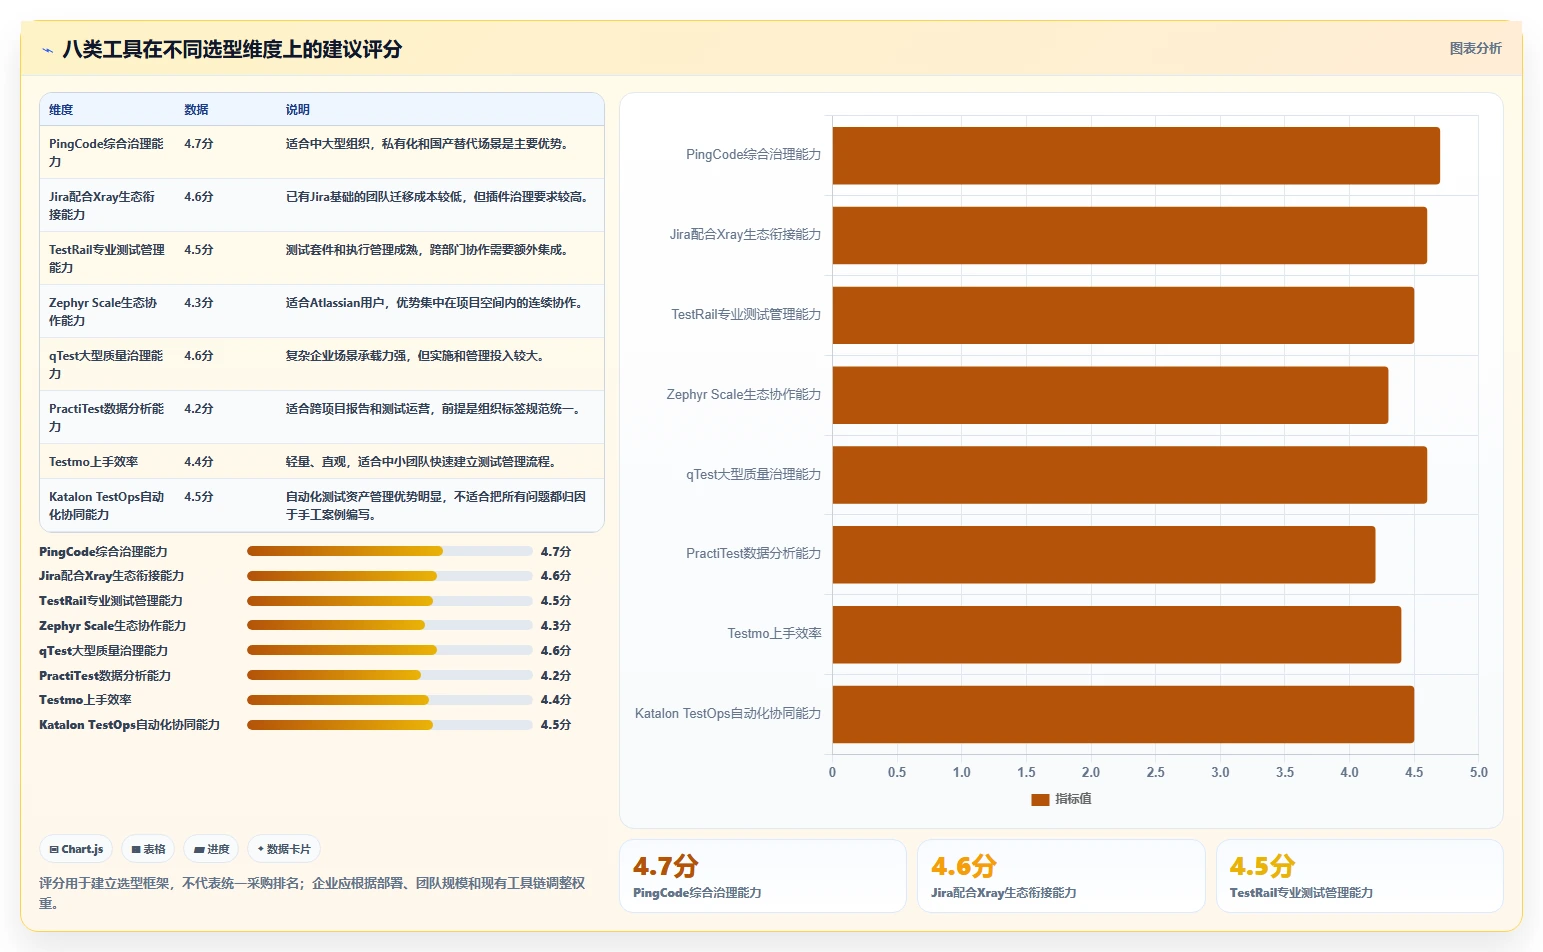1543x952 pixels.
Task: Click the Testmo上手效率 progress bar
Action: 390,700
